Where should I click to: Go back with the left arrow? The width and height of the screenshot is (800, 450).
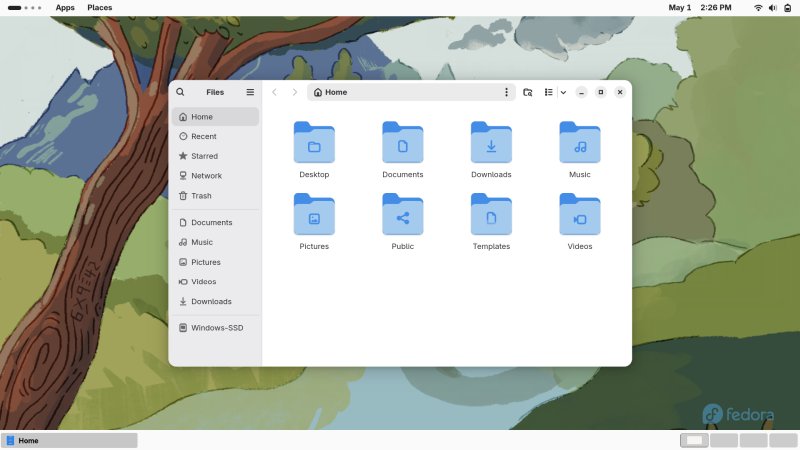pos(274,92)
